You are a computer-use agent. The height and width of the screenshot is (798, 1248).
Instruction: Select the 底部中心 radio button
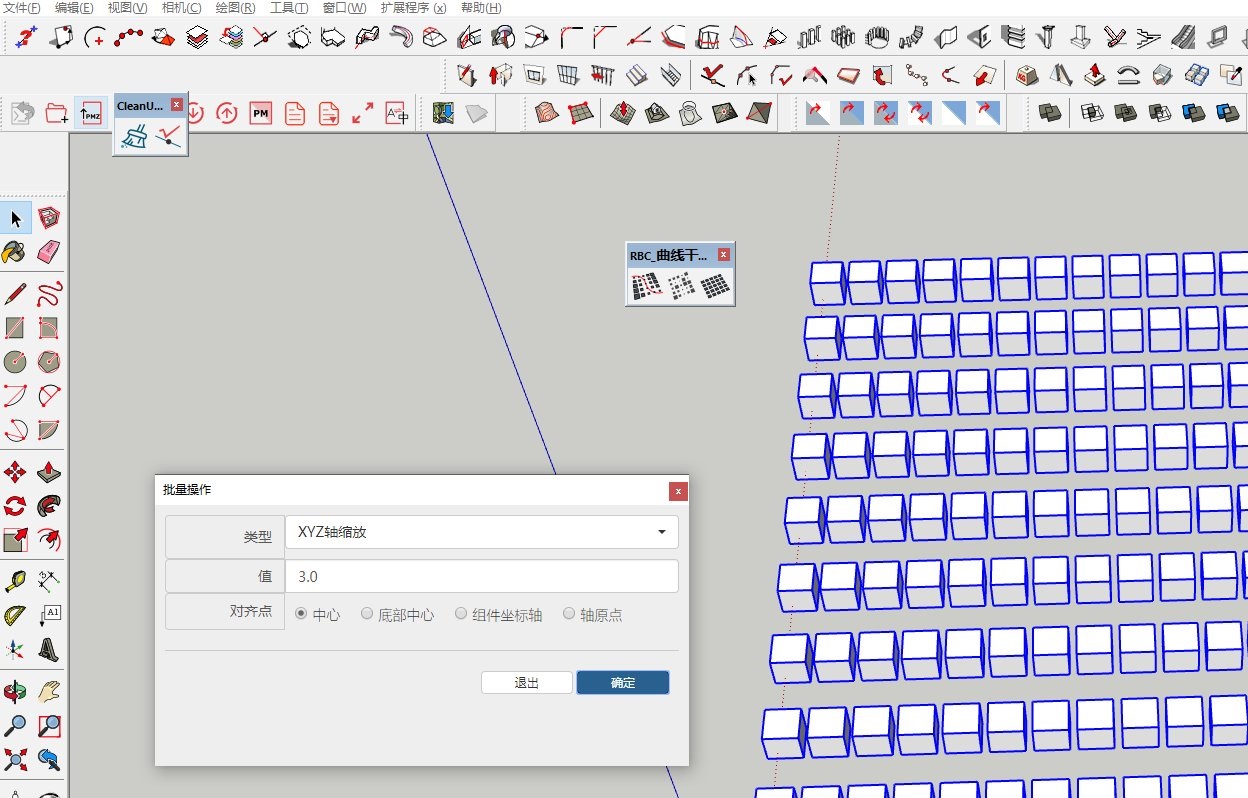pyautogui.click(x=367, y=614)
